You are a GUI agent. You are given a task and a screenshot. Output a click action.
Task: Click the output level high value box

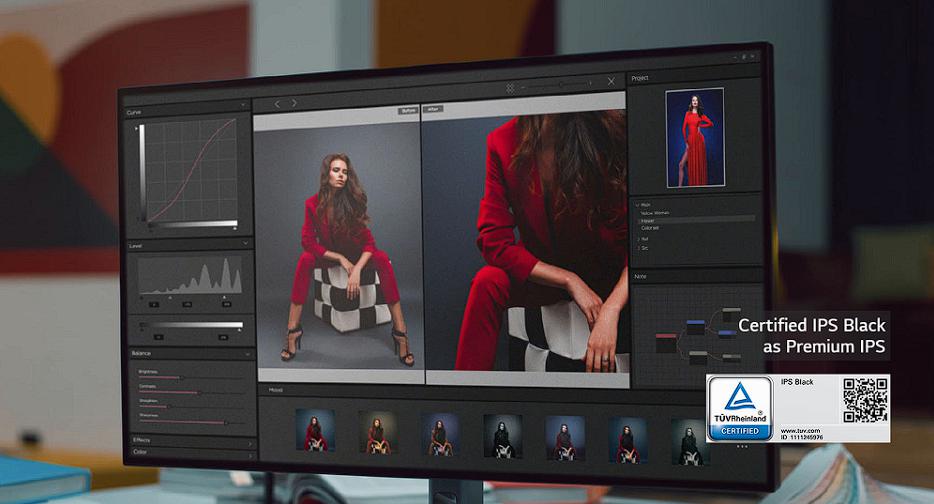tap(223, 337)
